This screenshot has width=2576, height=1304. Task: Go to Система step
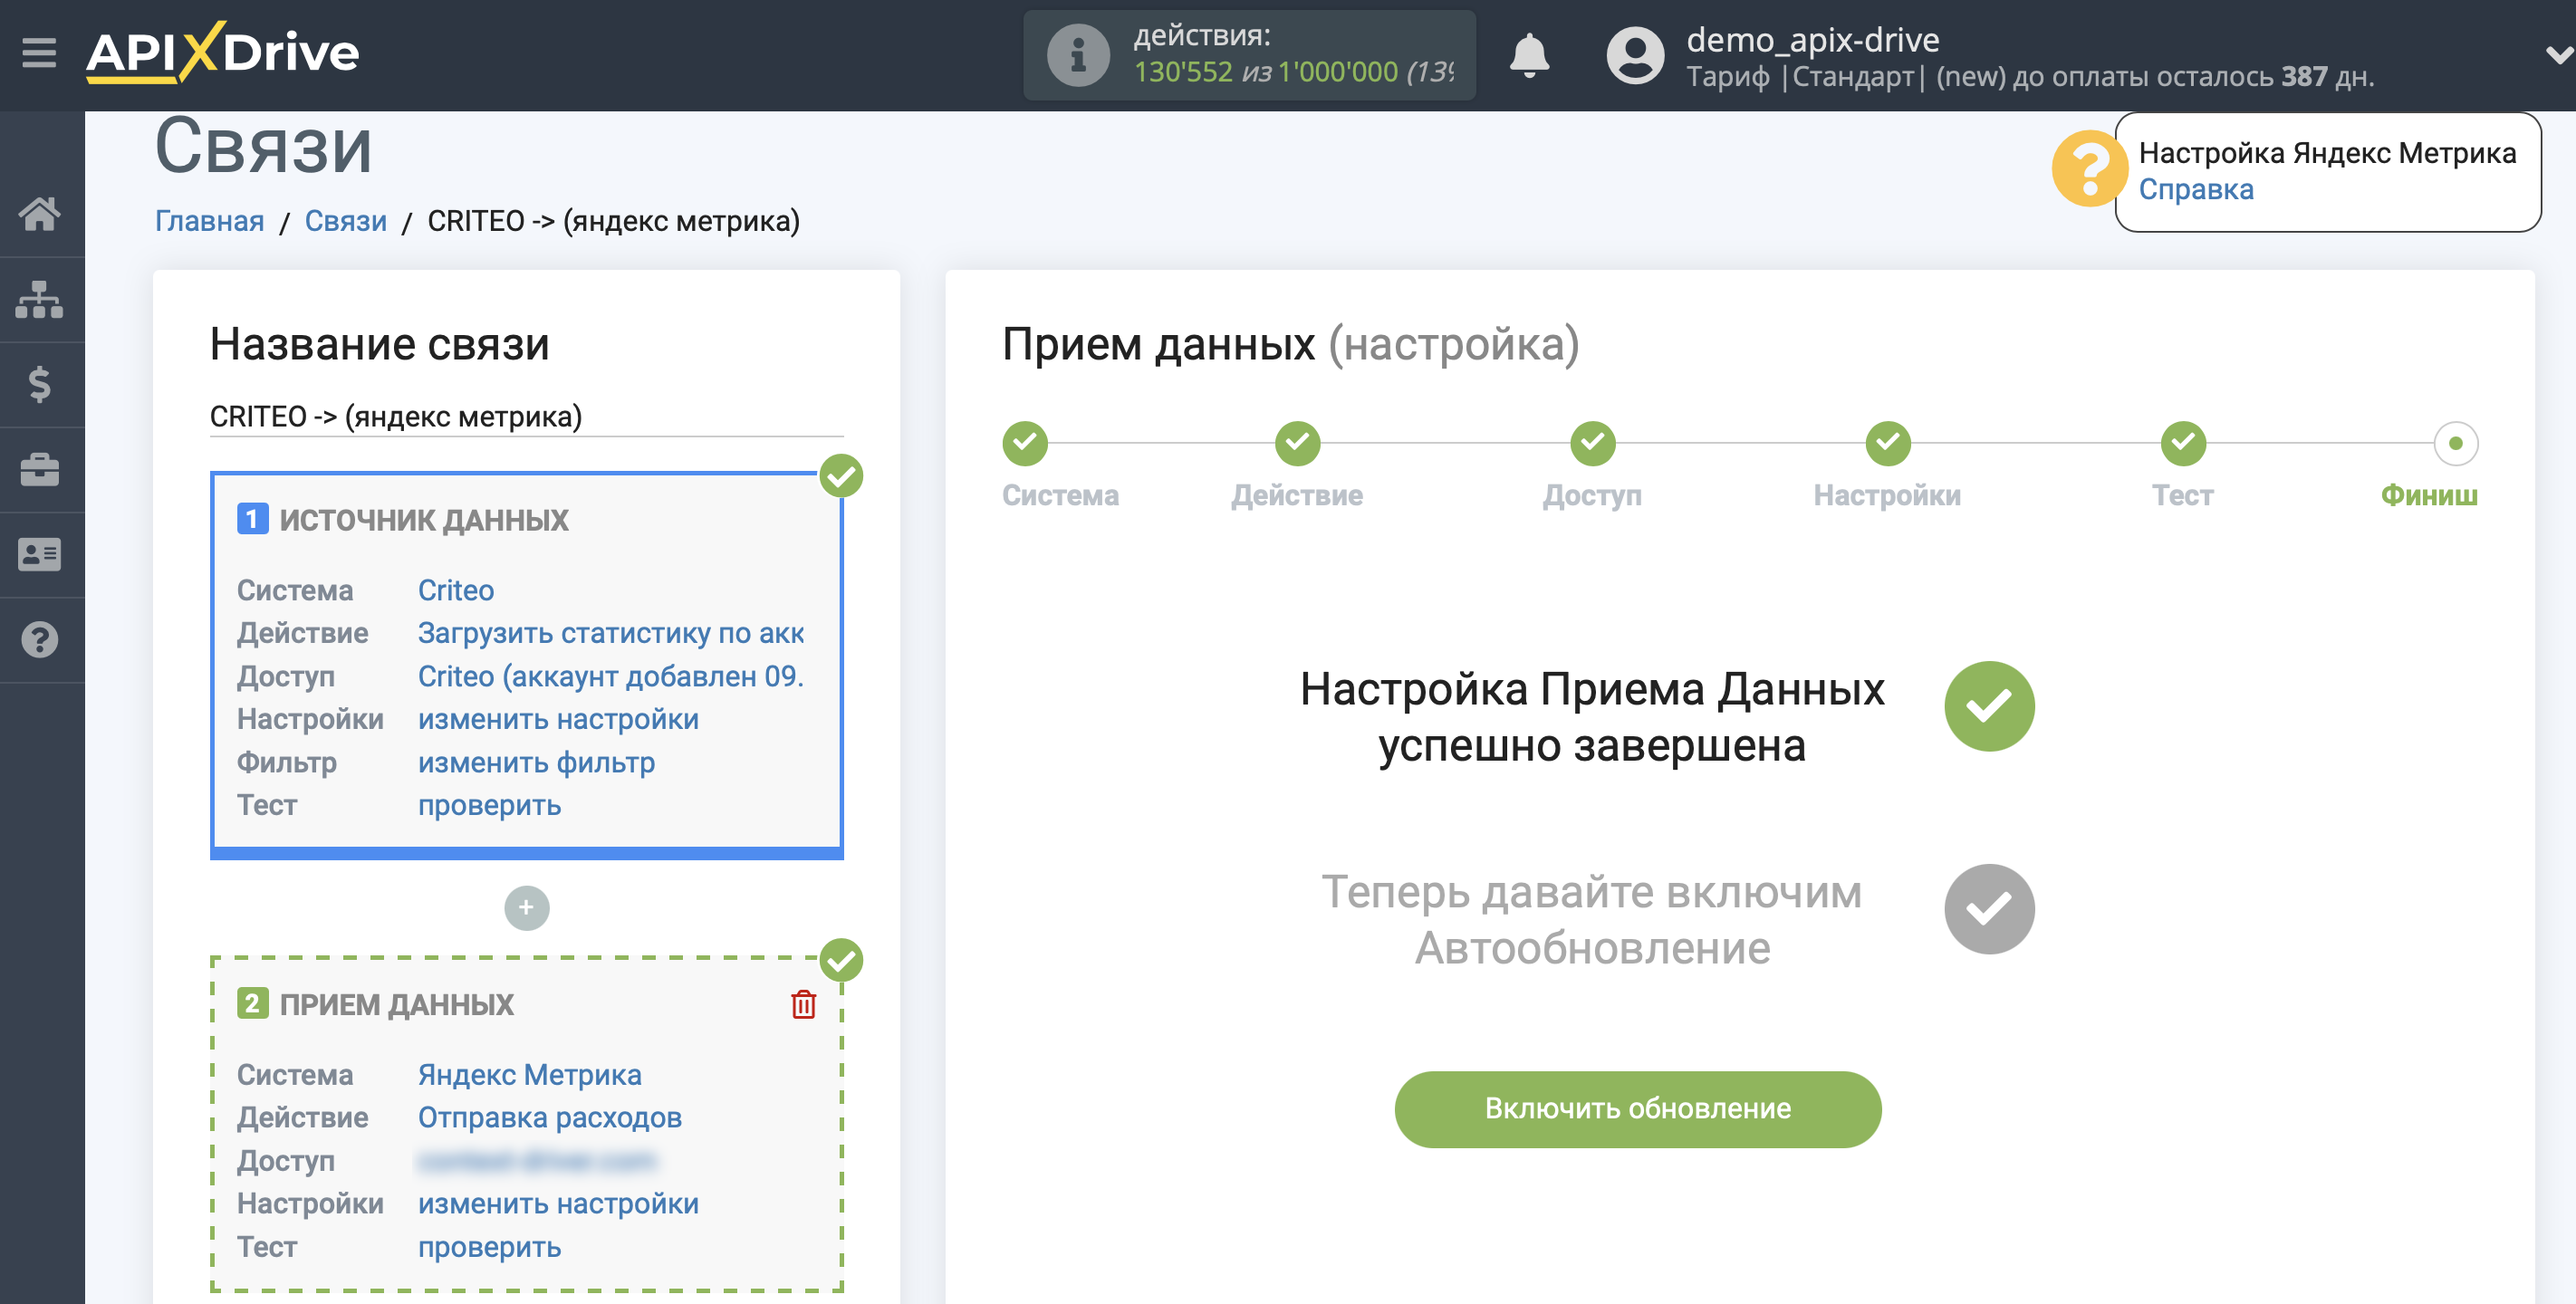coord(1025,444)
